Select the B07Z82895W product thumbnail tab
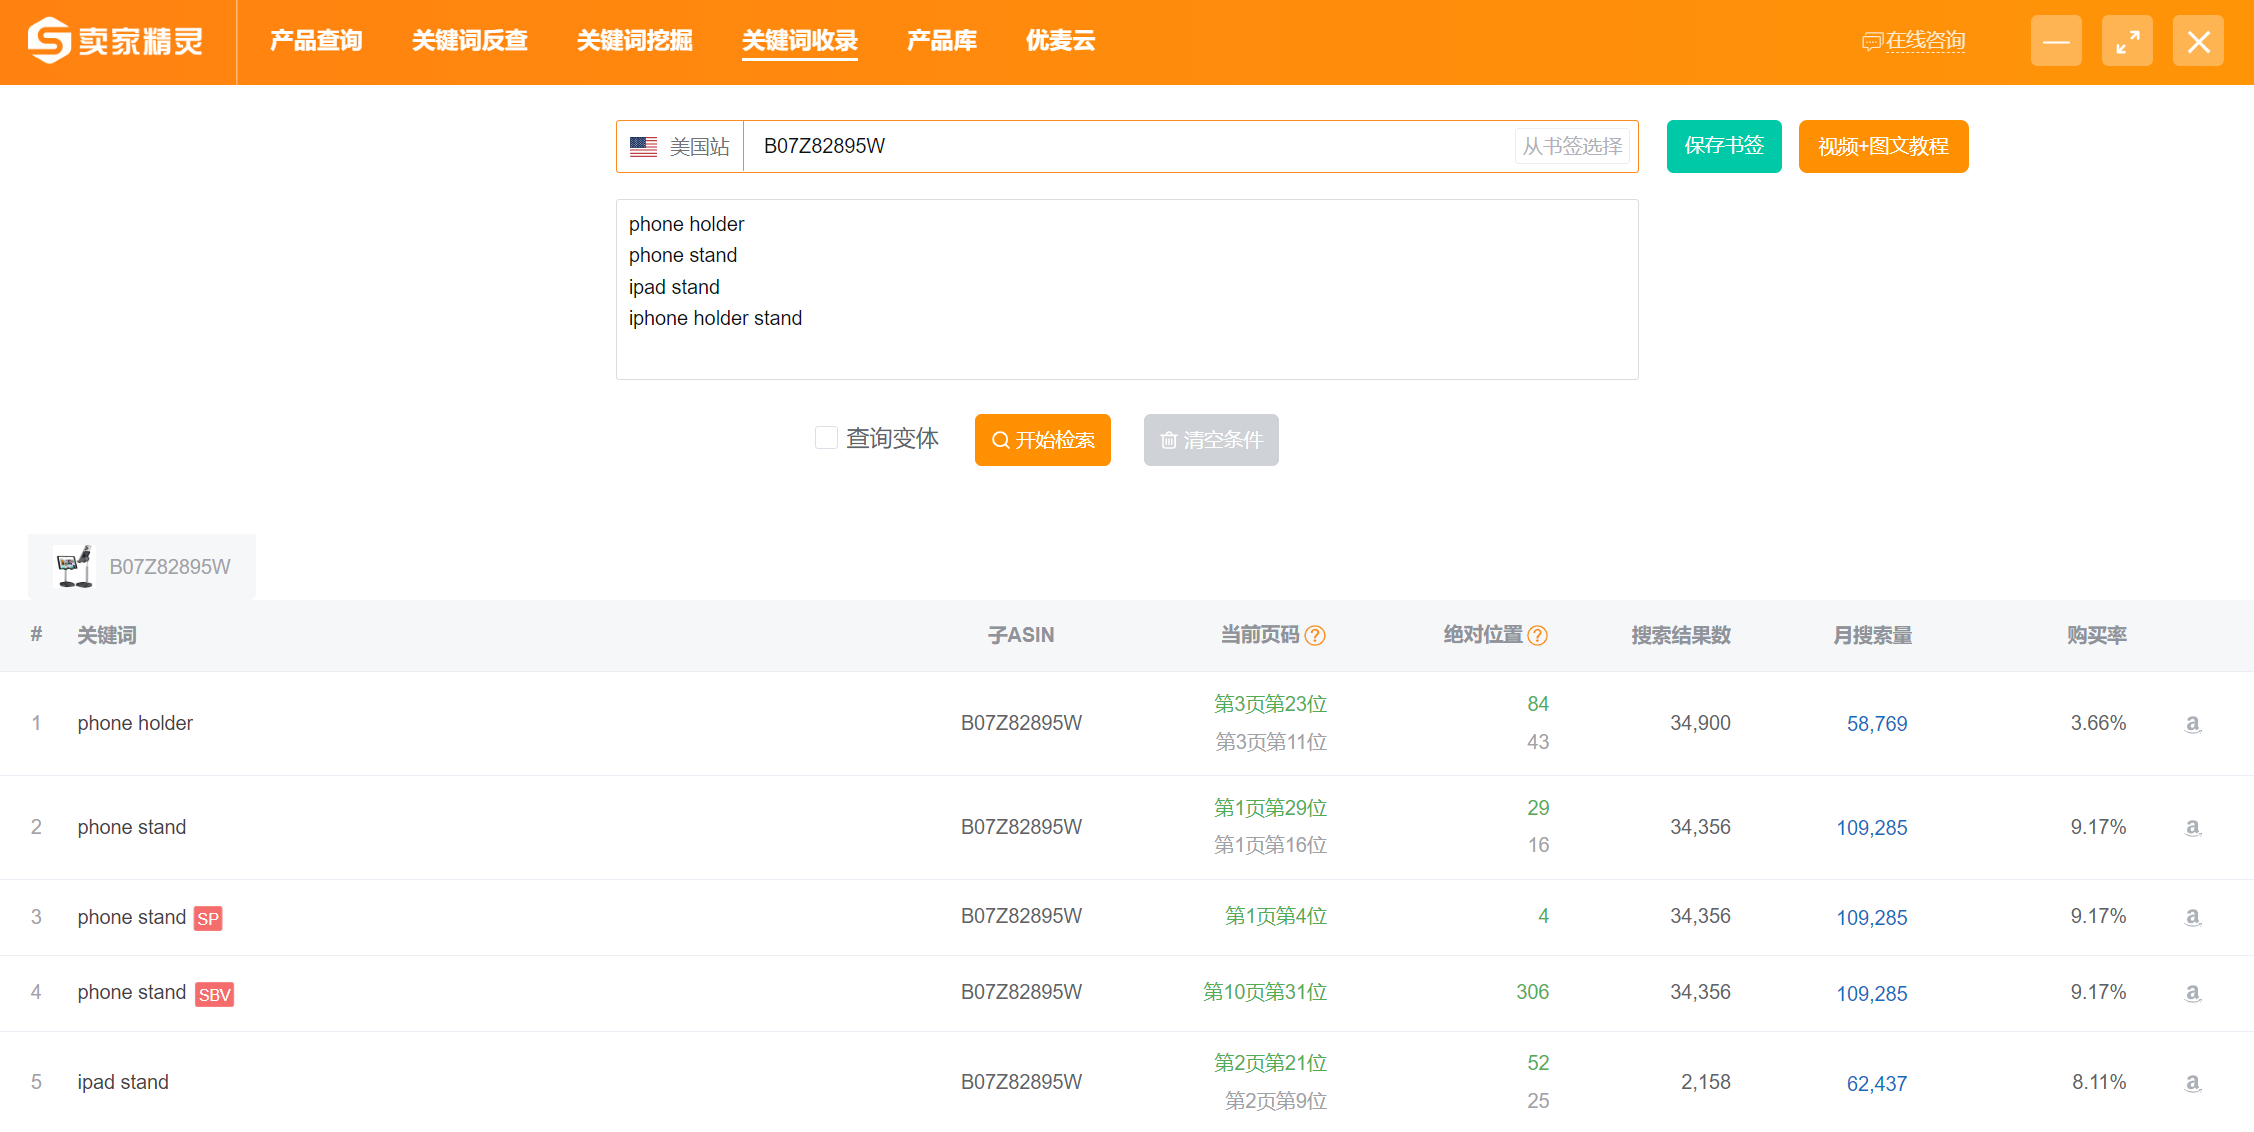 click(x=142, y=567)
